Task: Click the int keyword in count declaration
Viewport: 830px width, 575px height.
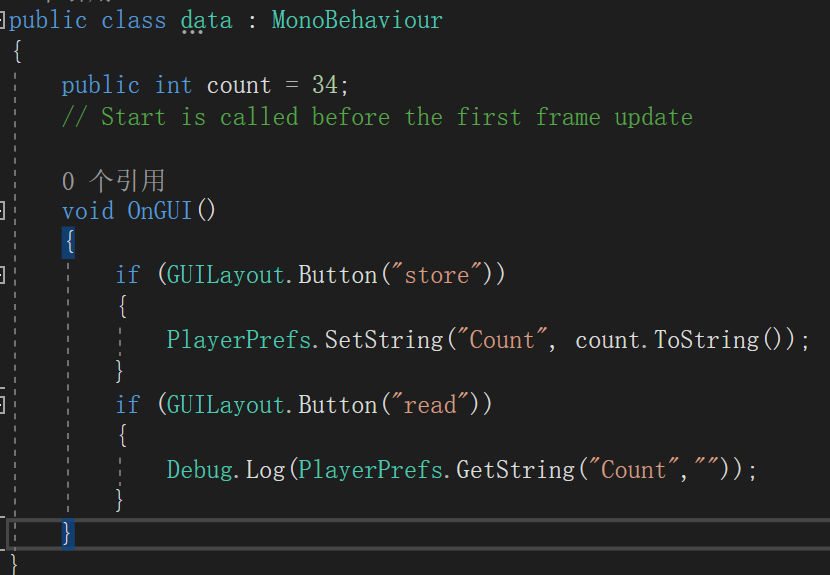Action: [x=173, y=85]
